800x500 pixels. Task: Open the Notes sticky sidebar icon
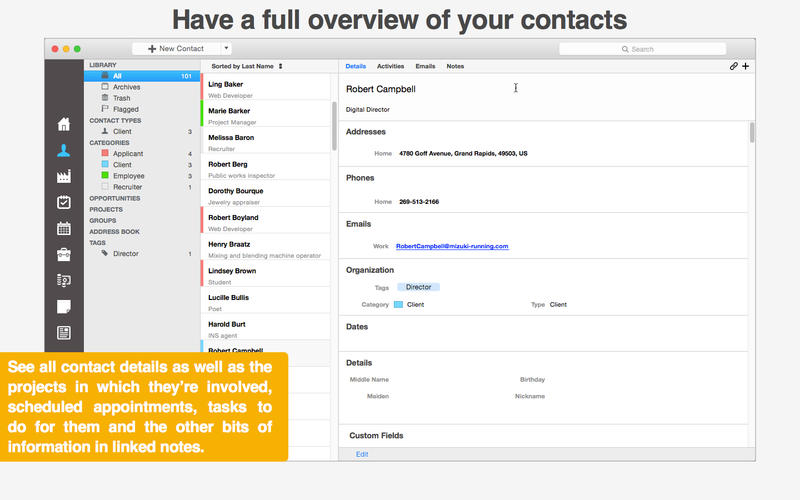click(64, 306)
